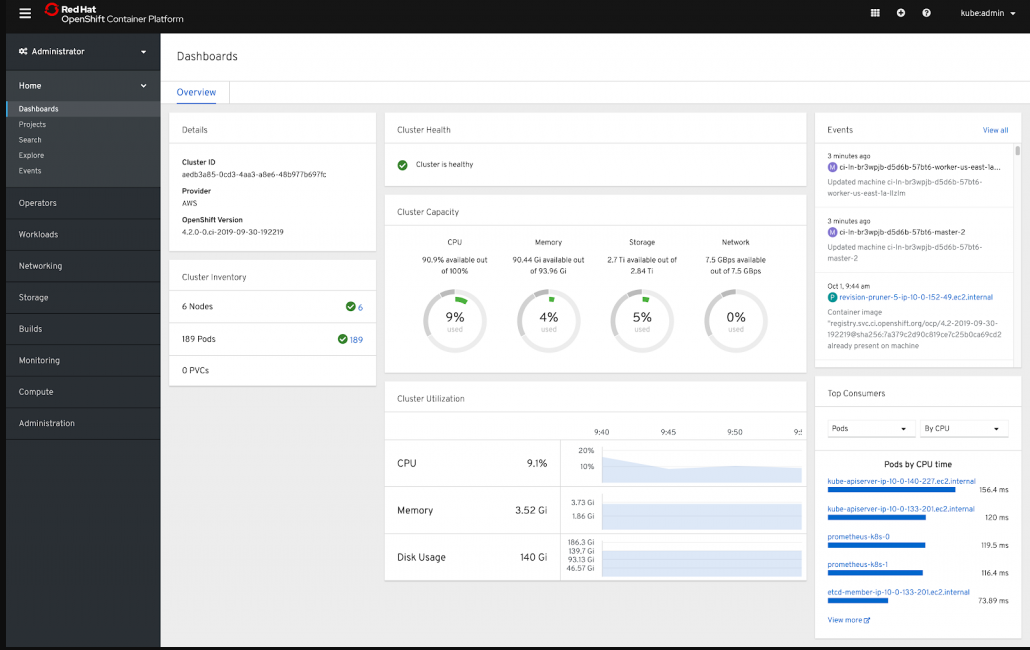Screen dimensions: 1030x650
Task: Toggle the hamburger navigation menu
Action: (x=25, y=13)
